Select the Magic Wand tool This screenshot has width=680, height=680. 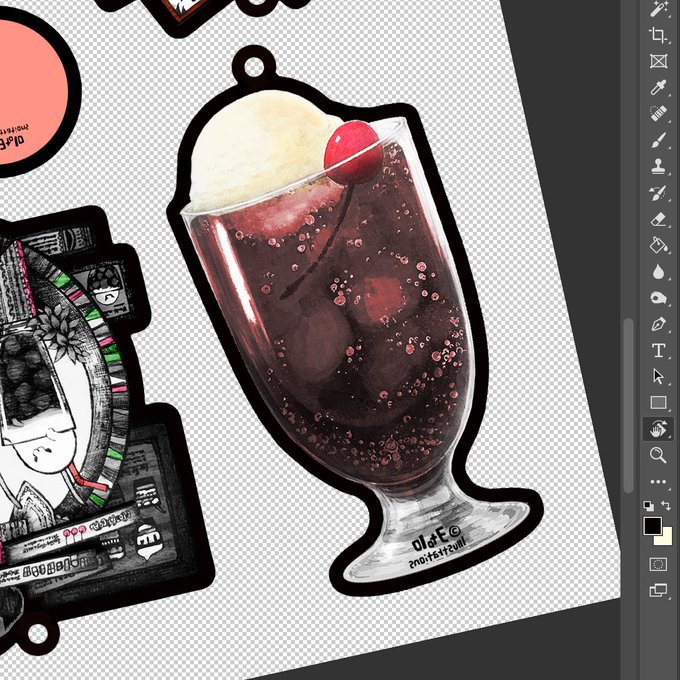coord(658,9)
